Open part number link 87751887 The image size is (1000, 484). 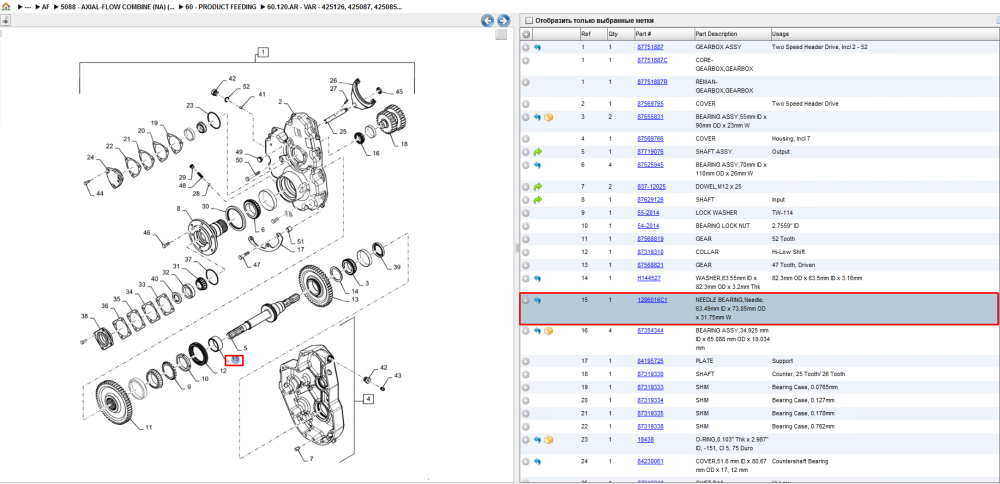coord(650,47)
